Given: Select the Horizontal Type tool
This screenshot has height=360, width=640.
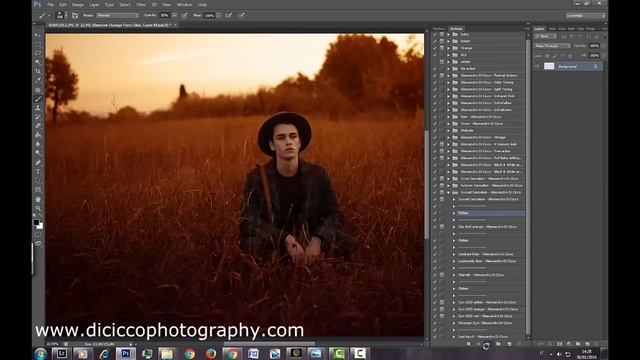Looking at the screenshot, I should pos(38,171).
